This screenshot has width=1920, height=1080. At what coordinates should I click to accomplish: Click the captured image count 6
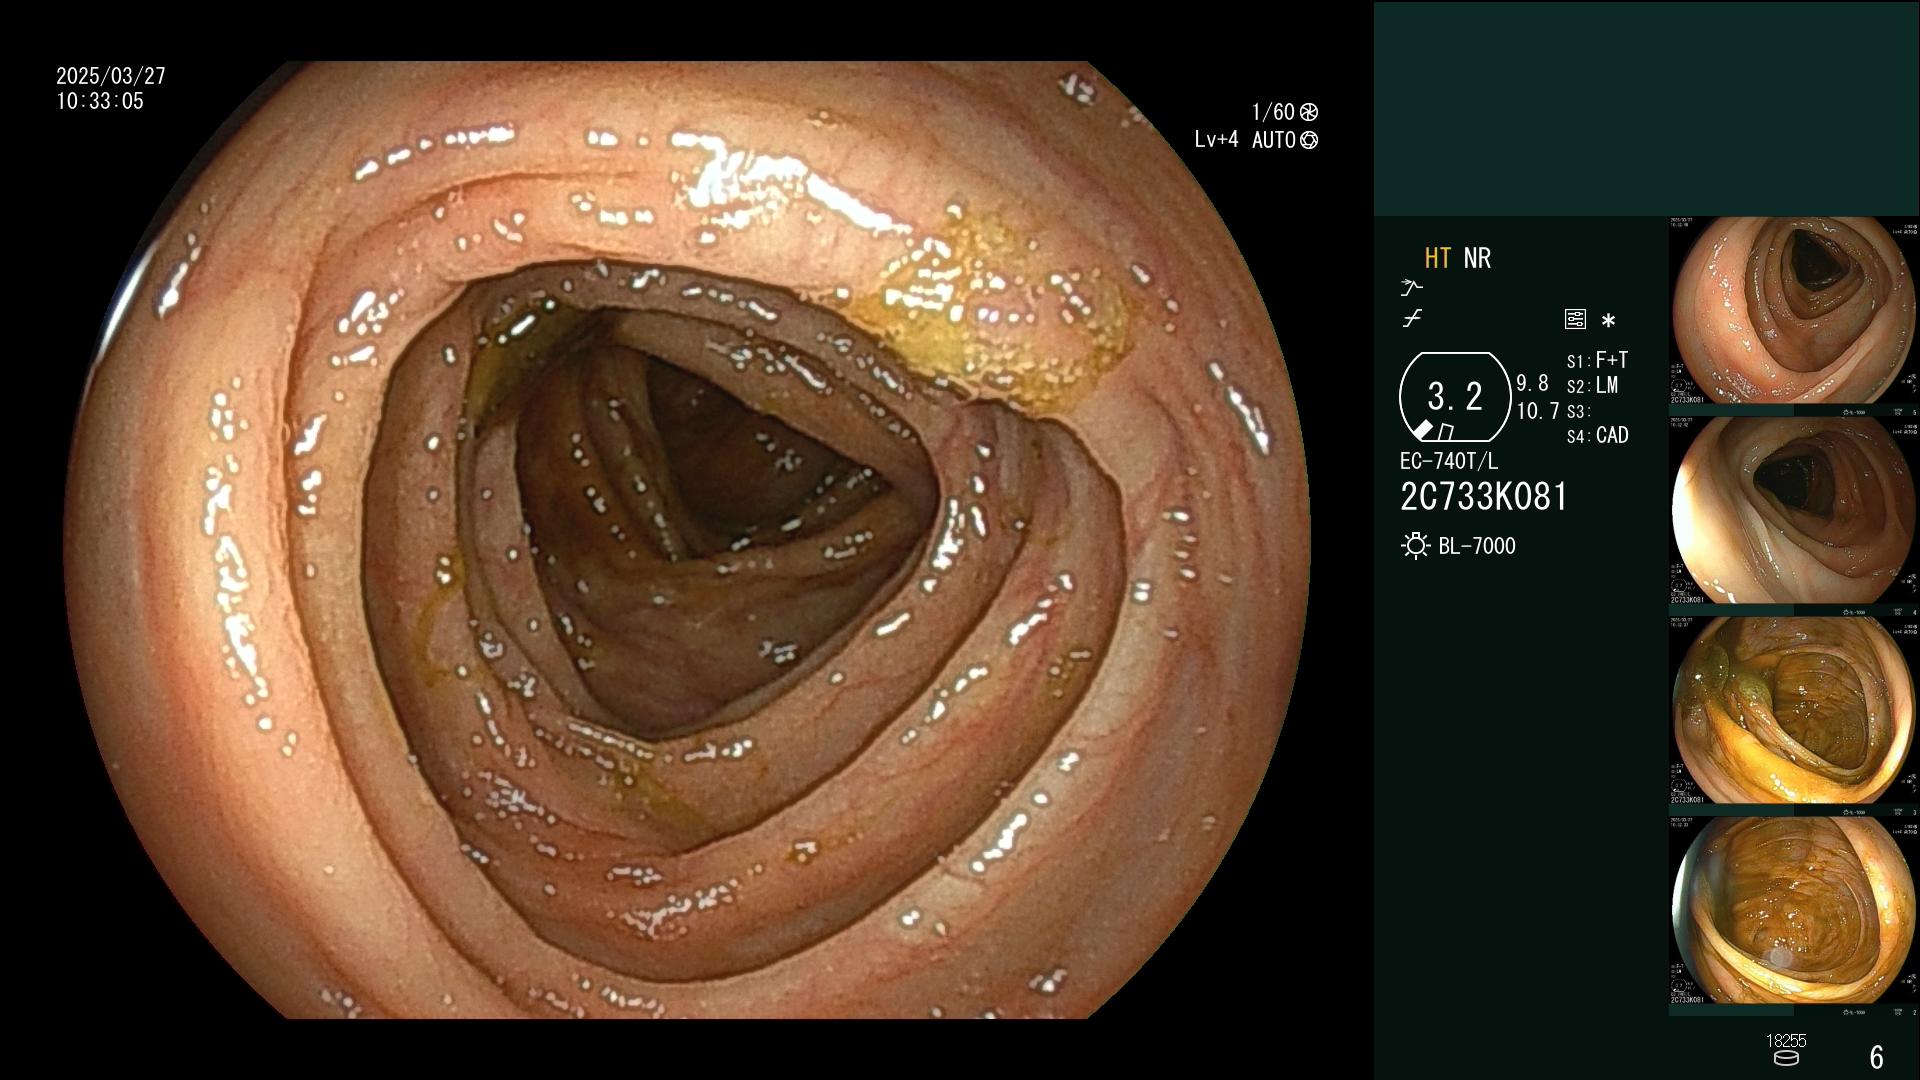(x=1877, y=1057)
